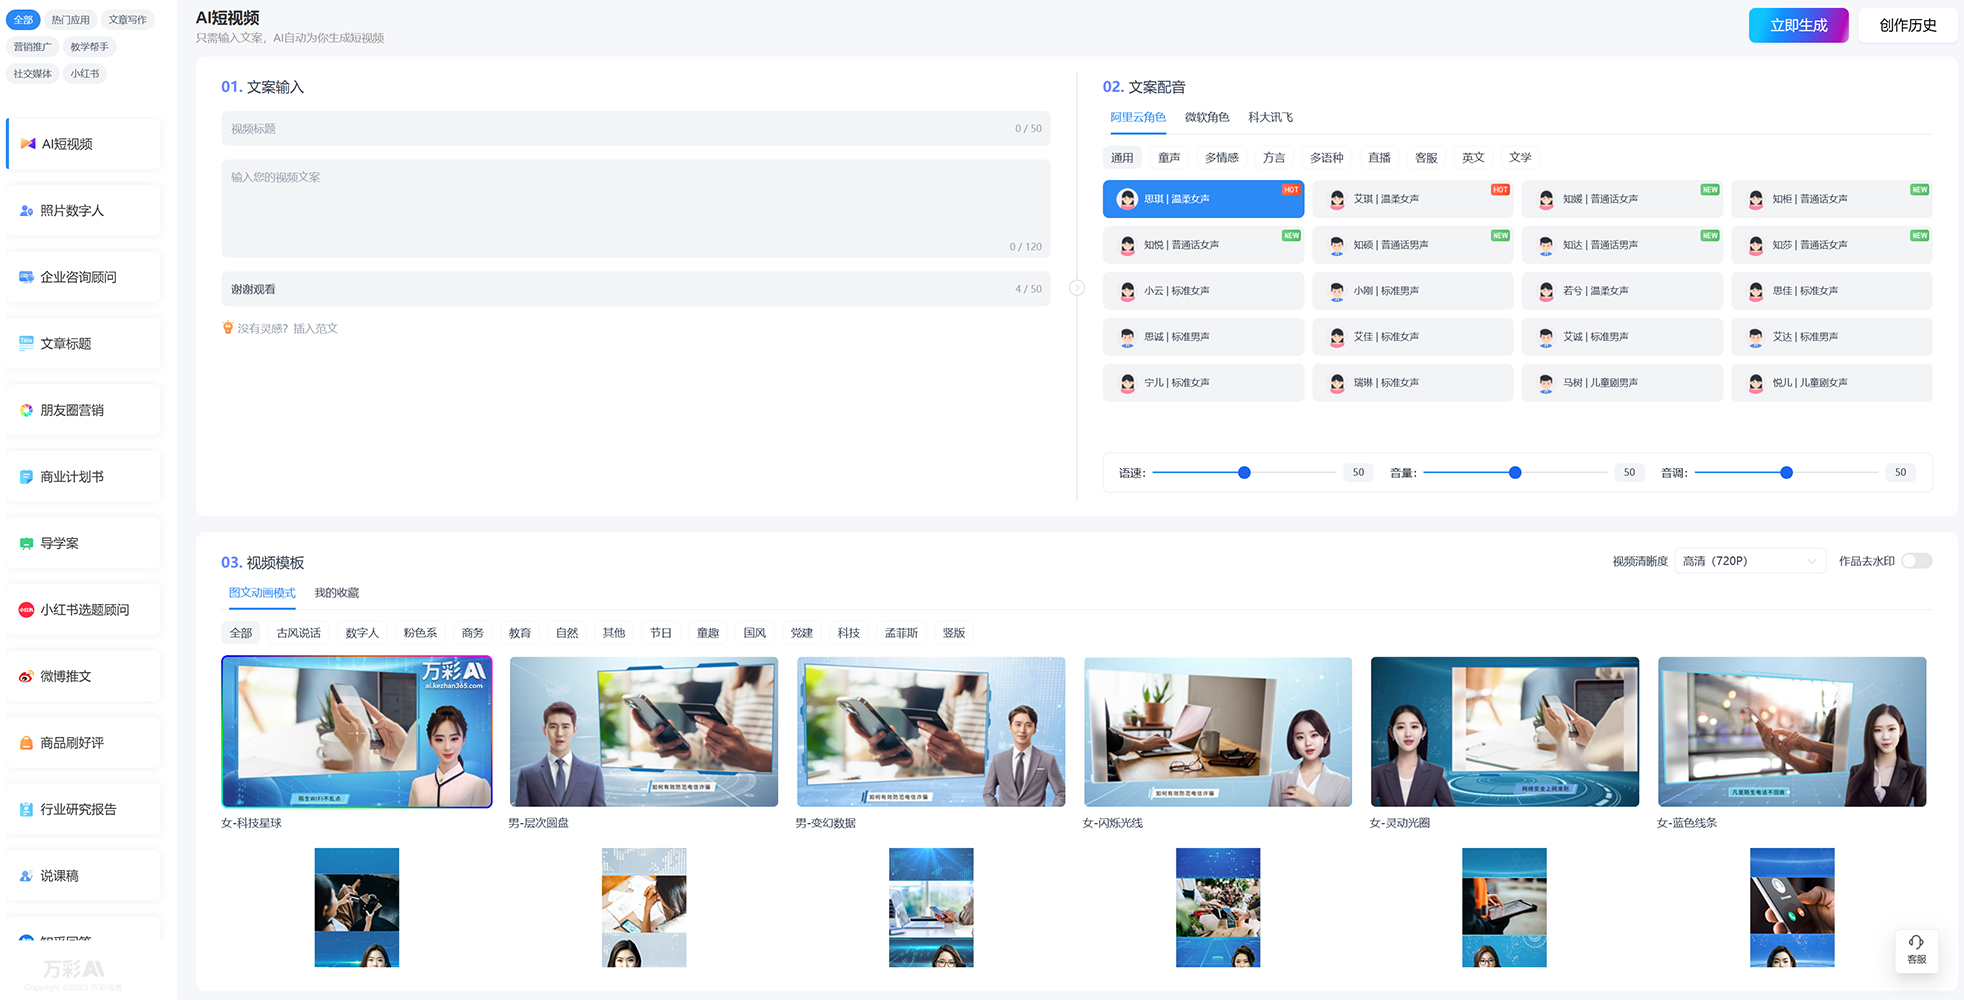1964x1000 pixels.
Task: Toggle the 作品去水印 switch
Action: click(1916, 561)
